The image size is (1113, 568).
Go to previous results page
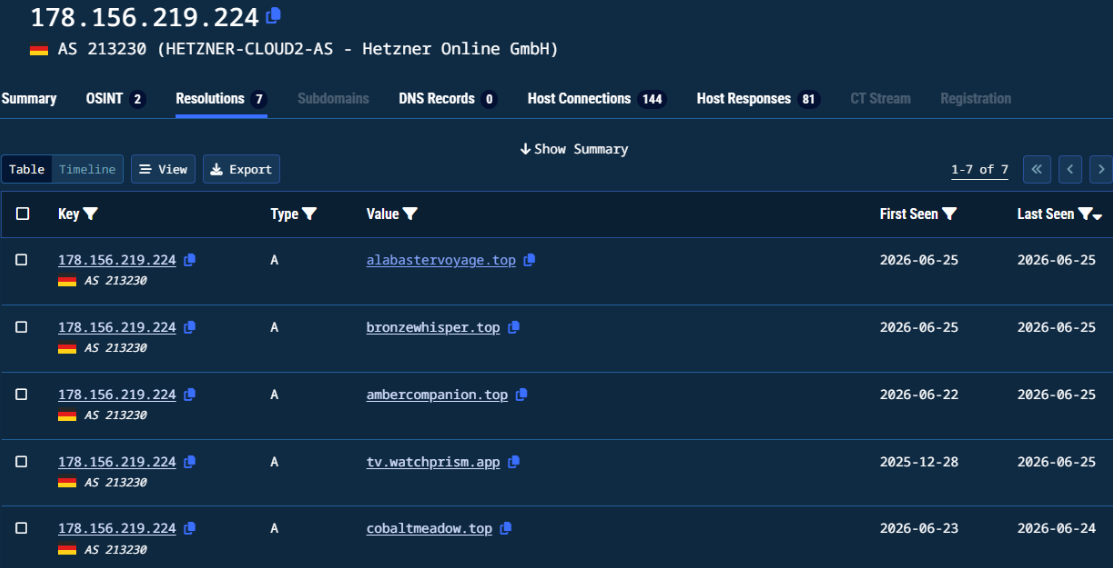(x=1070, y=170)
